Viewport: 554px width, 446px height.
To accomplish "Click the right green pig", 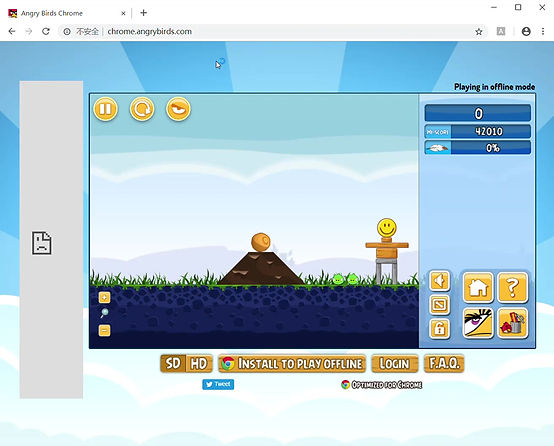I will pyautogui.click(x=353, y=279).
